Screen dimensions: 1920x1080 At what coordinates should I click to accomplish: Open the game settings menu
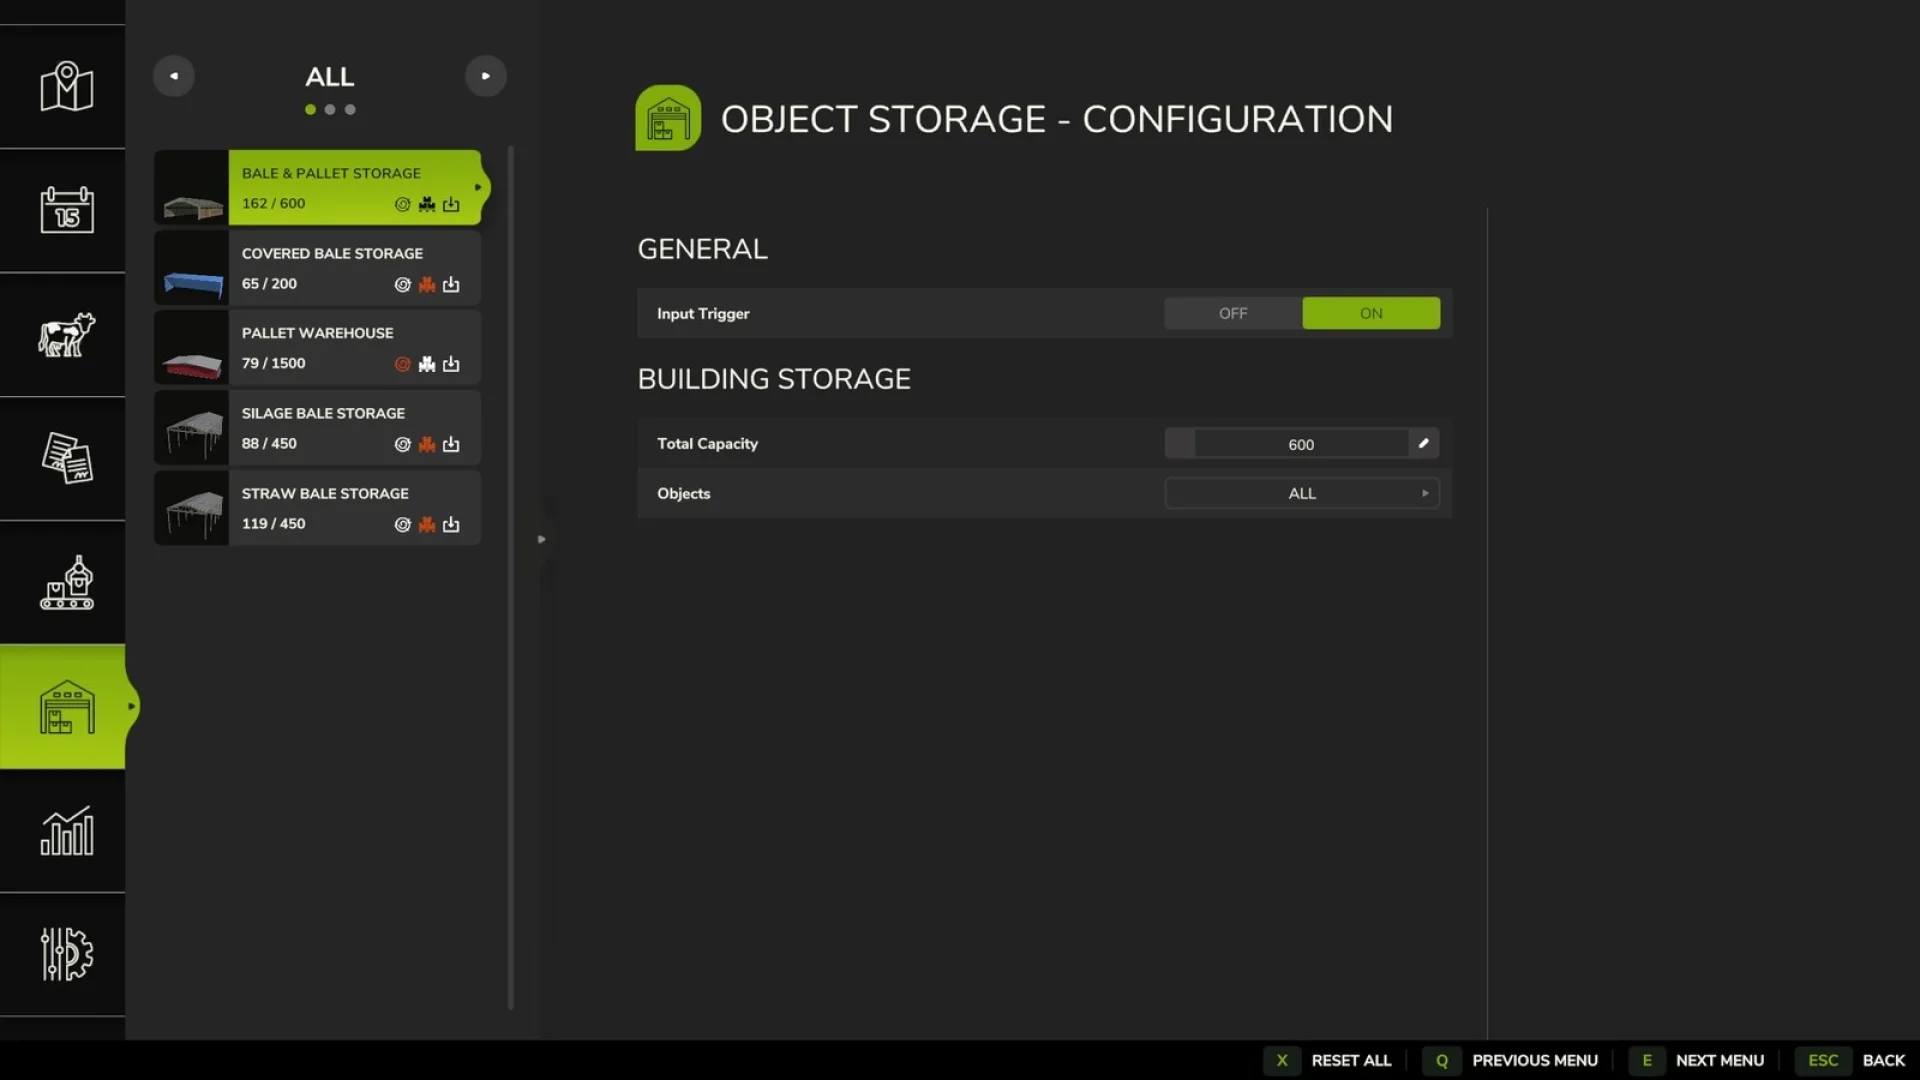(x=63, y=955)
